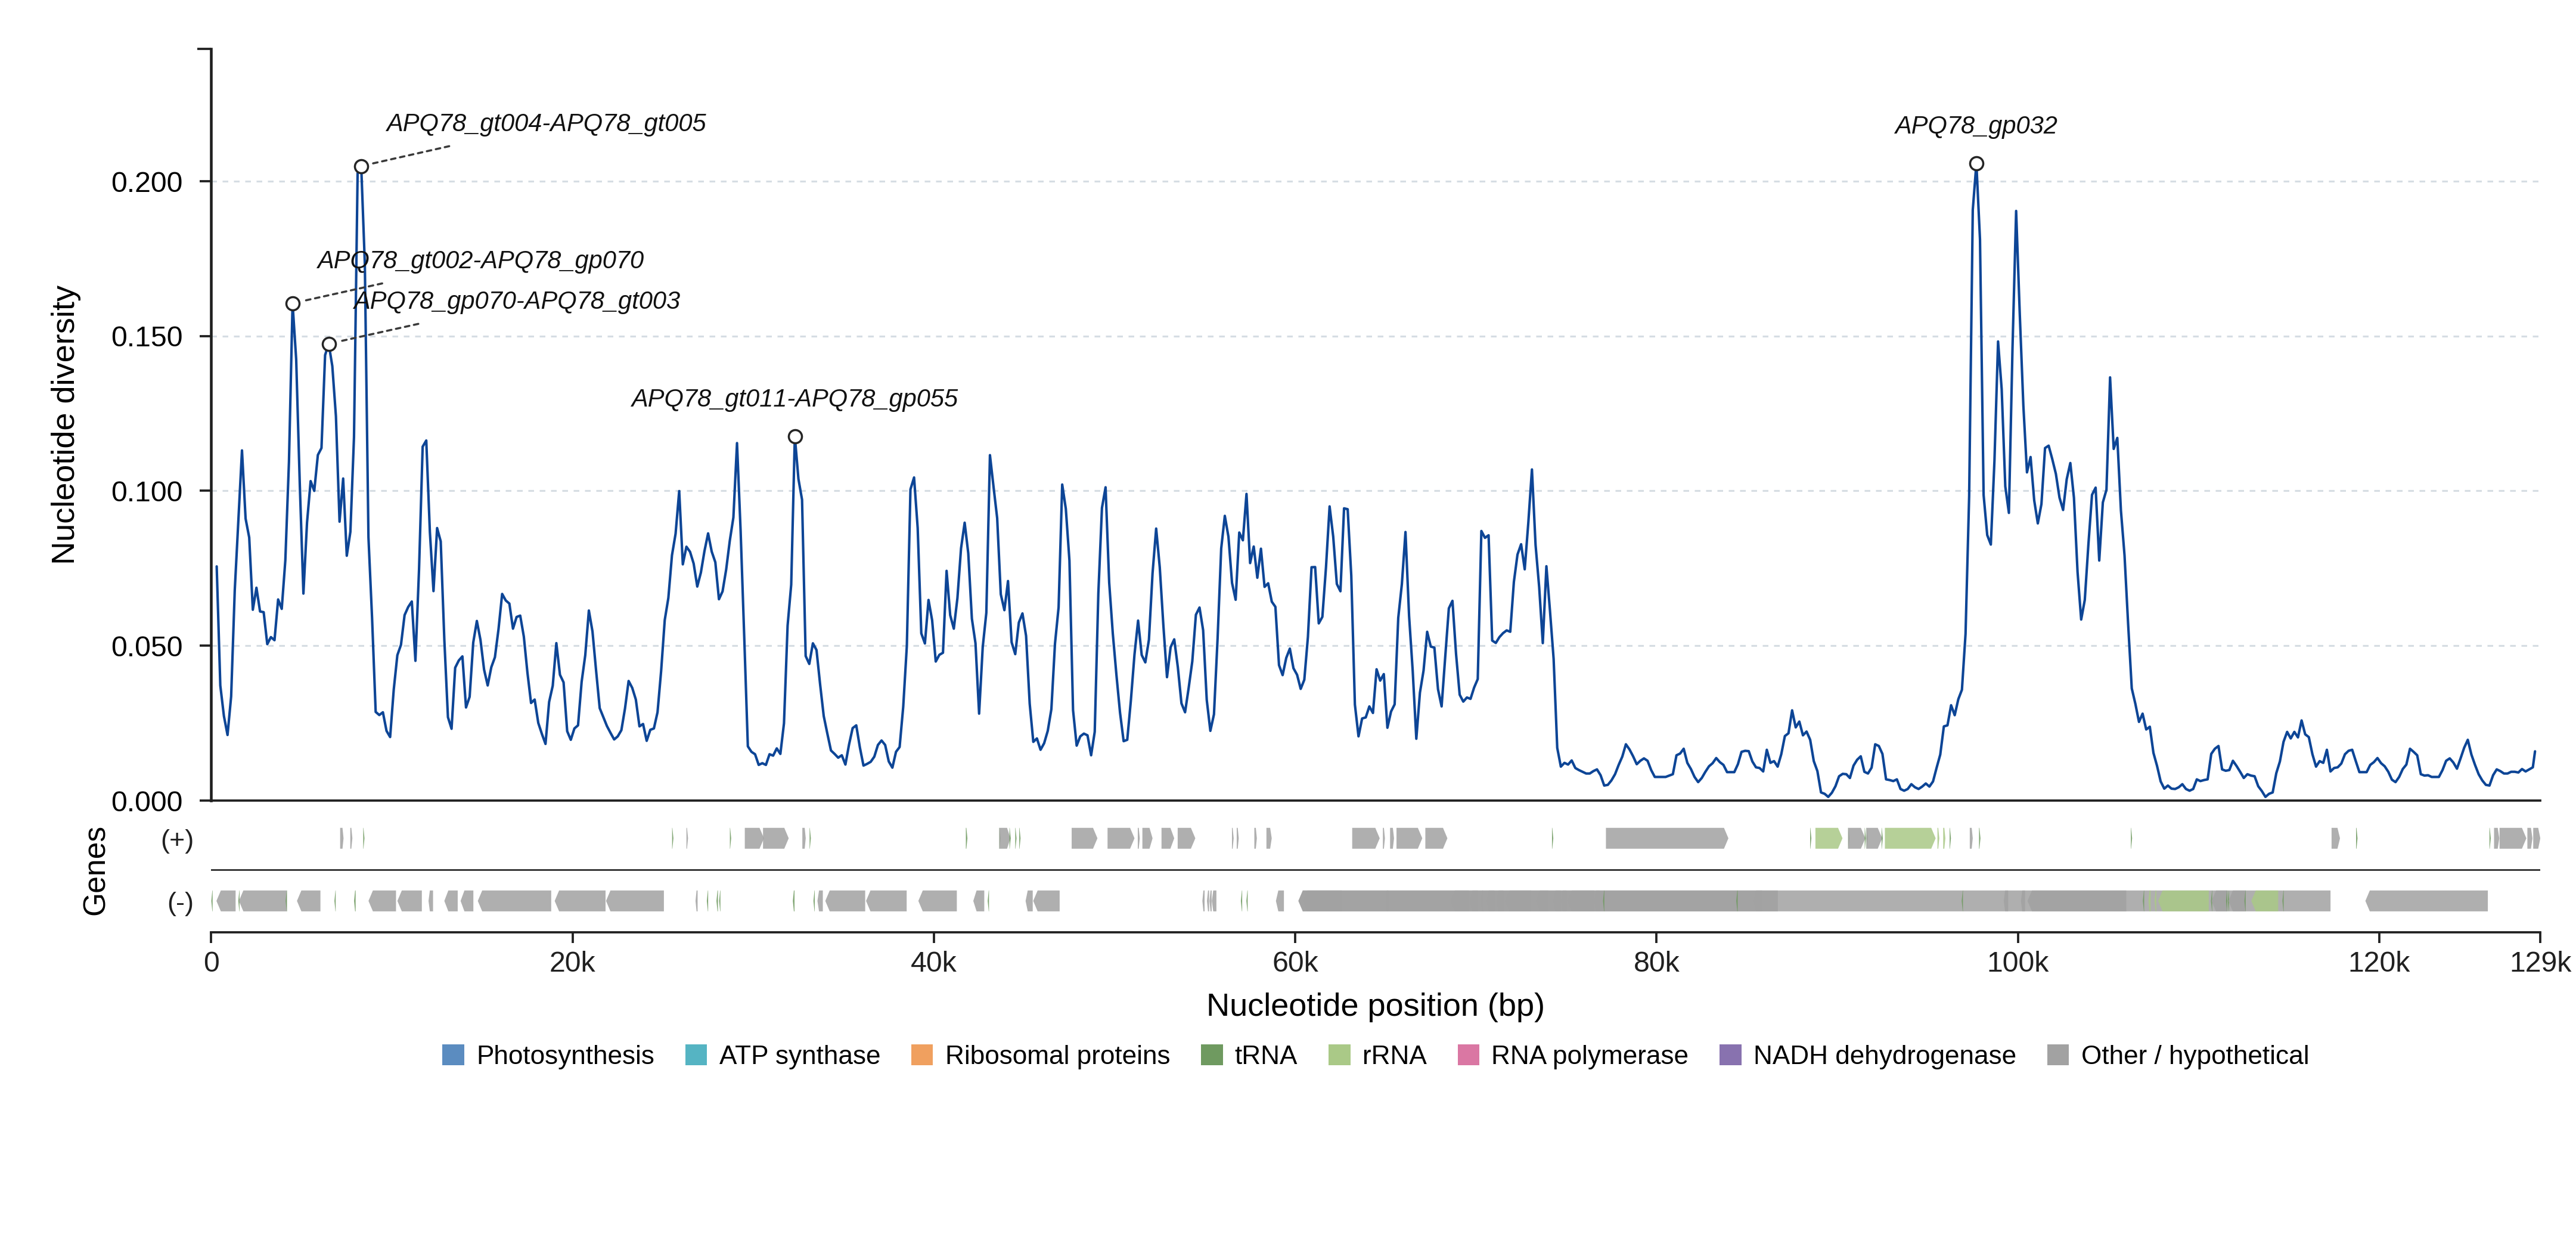
Task: Click the ATP synthase legend swatch
Action: click(696, 1055)
